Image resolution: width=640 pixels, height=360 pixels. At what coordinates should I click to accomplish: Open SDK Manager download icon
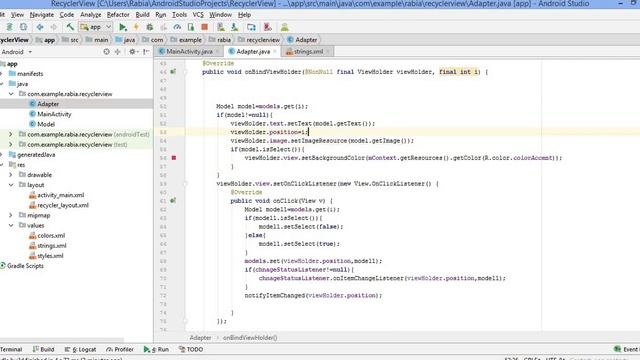coord(235,27)
